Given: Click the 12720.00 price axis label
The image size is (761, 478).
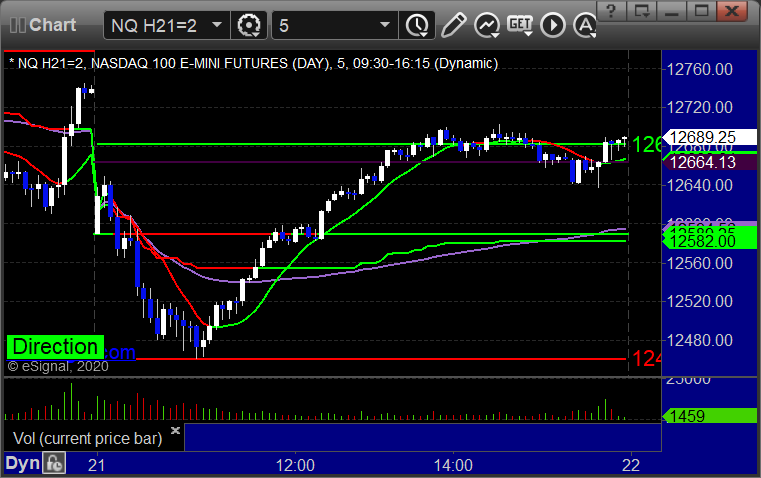Looking at the screenshot, I should click(700, 108).
